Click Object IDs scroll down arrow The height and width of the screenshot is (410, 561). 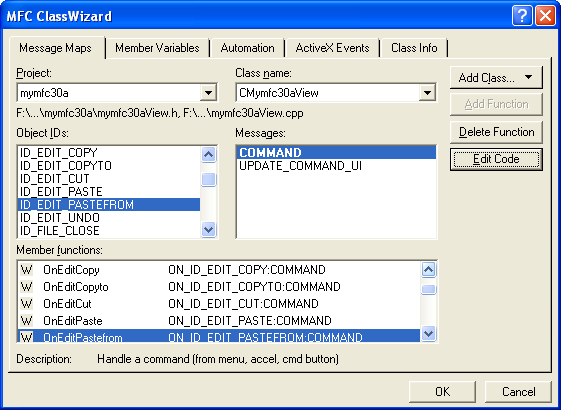tap(209, 229)
